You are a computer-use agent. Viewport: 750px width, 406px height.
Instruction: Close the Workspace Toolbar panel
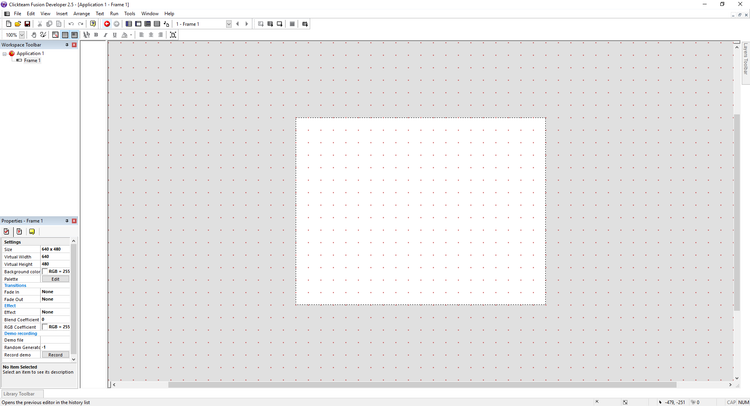(x=74, y=45)
